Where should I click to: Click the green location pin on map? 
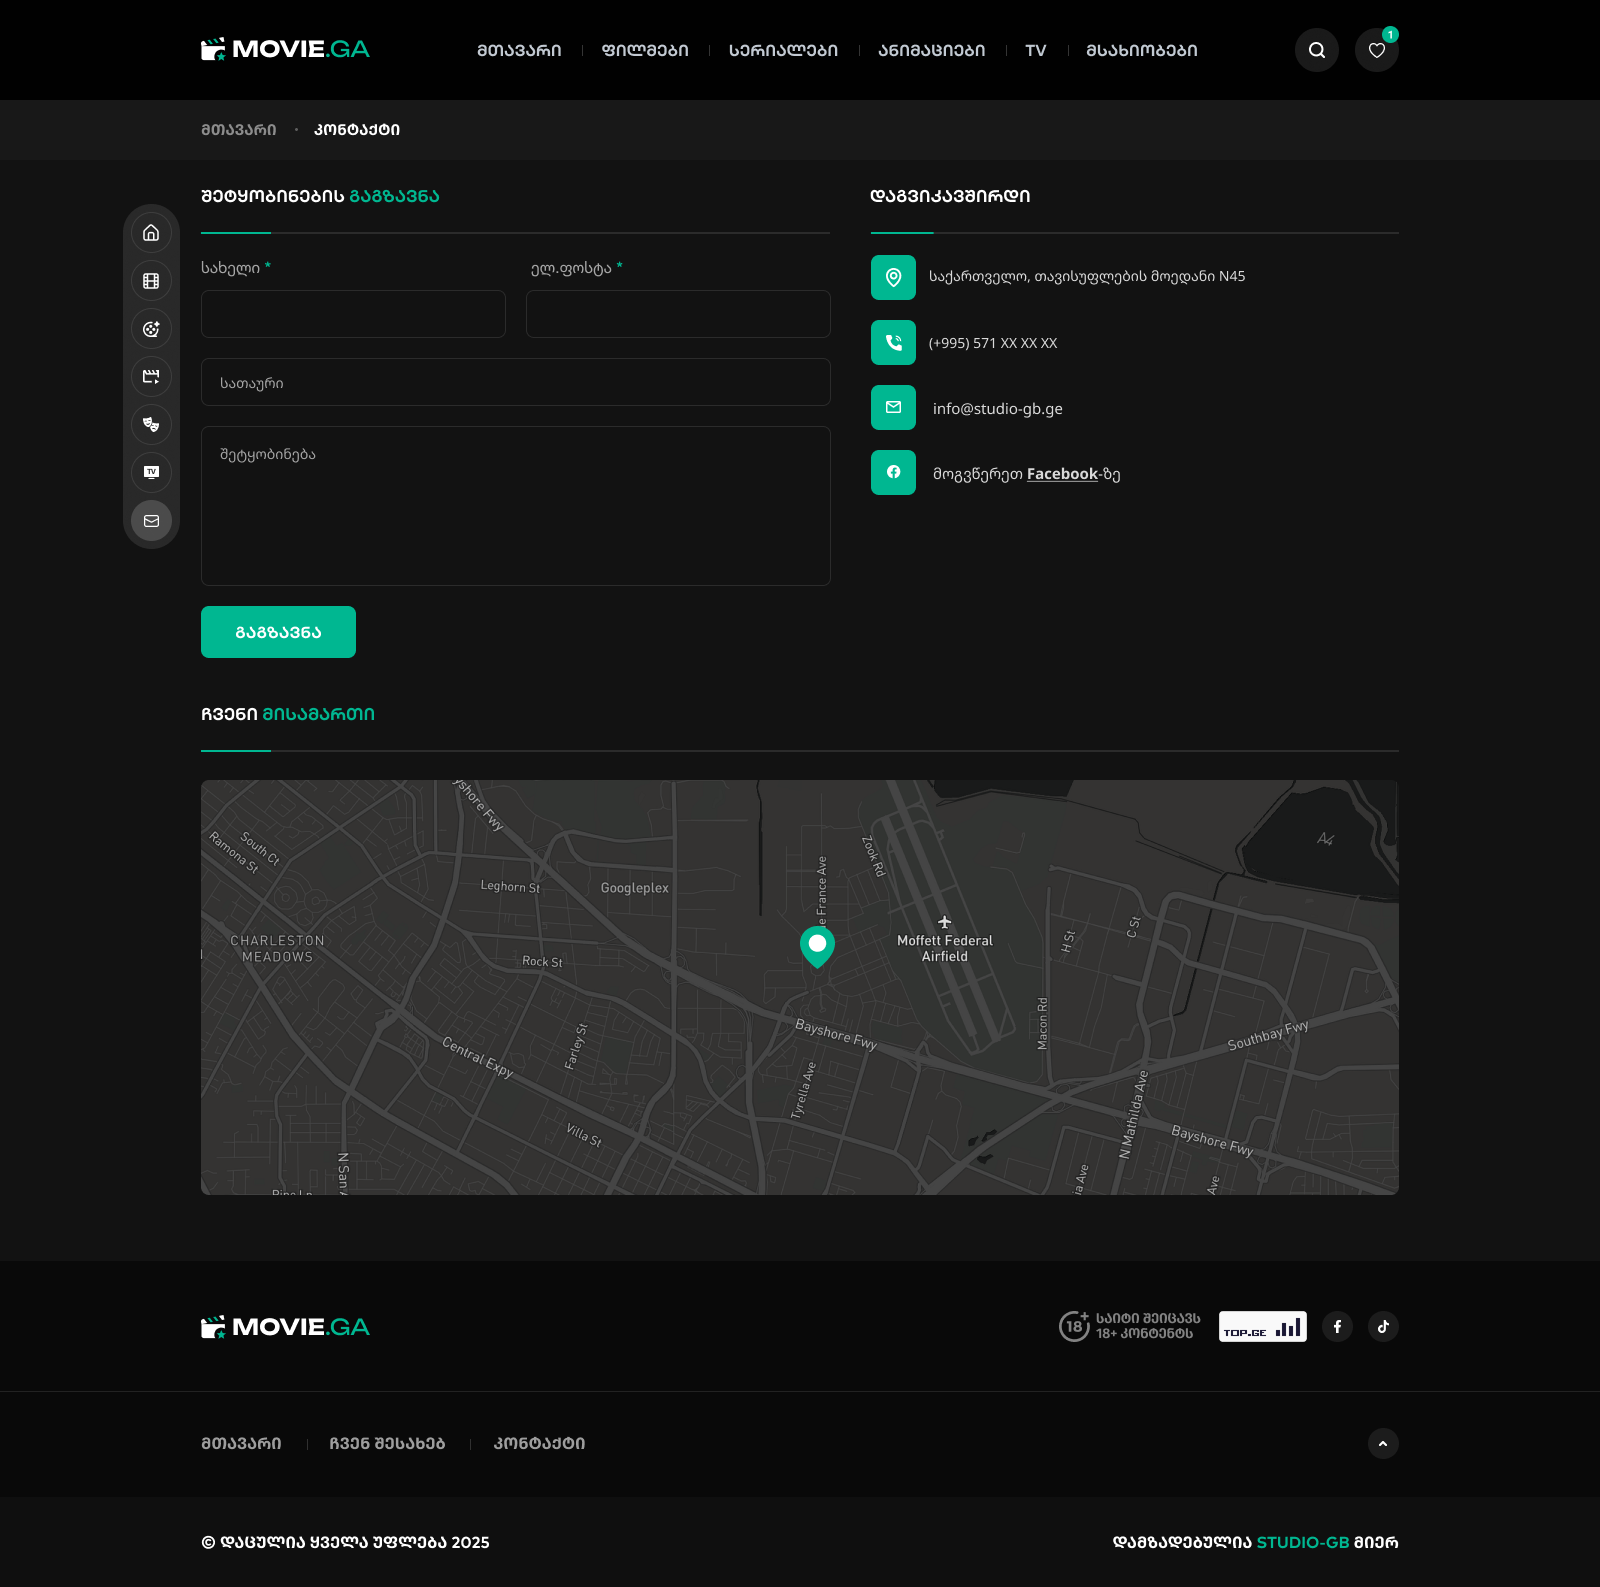click(817, 945)
